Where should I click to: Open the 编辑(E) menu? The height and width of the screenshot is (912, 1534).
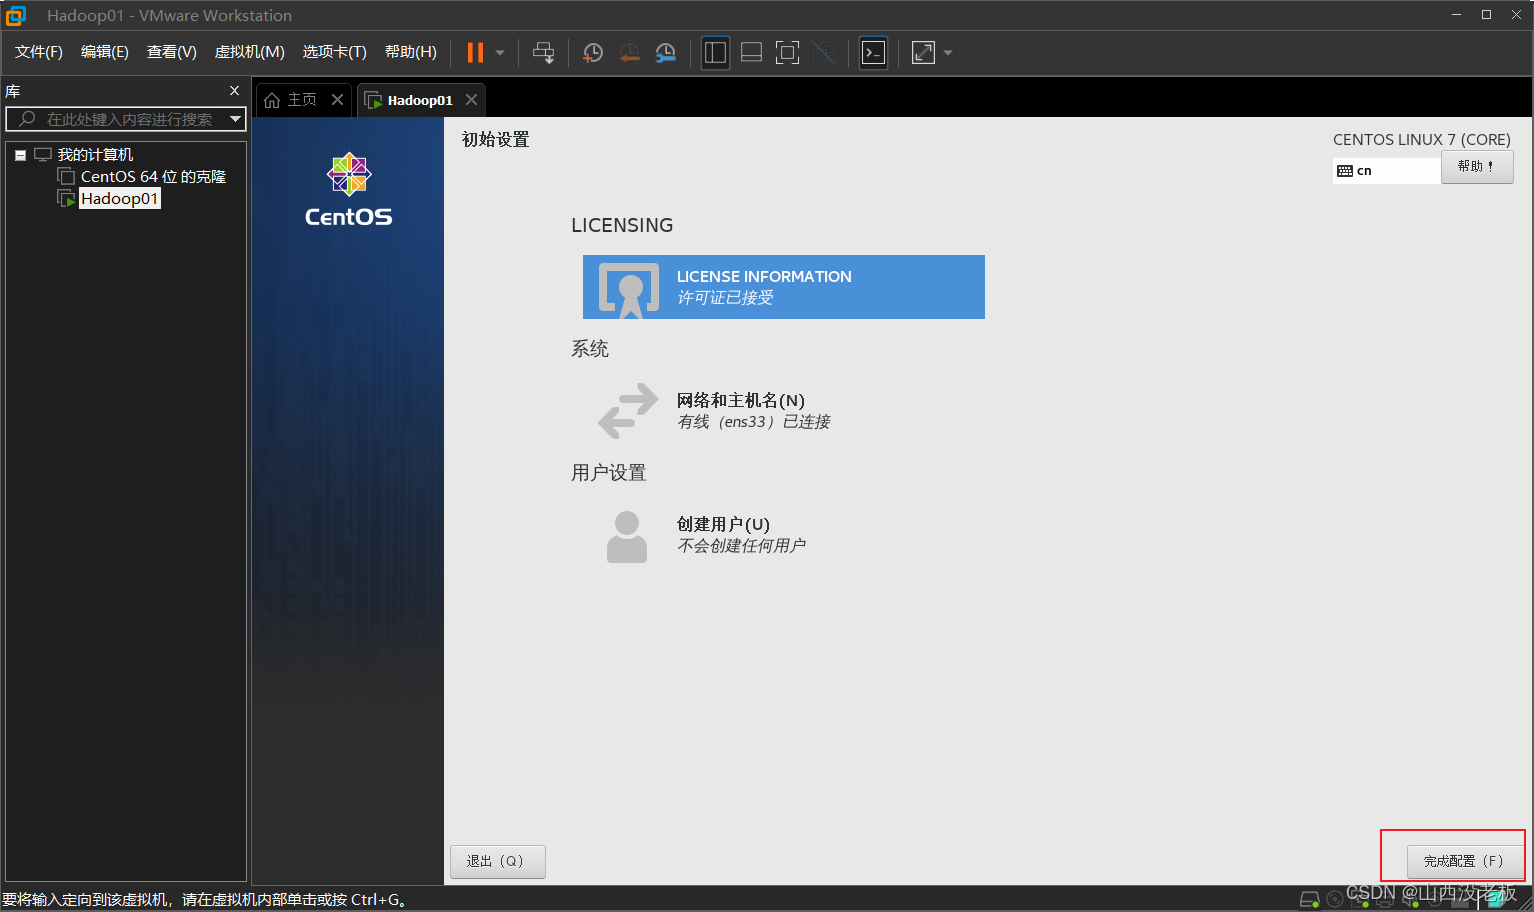tap(105, 52)
